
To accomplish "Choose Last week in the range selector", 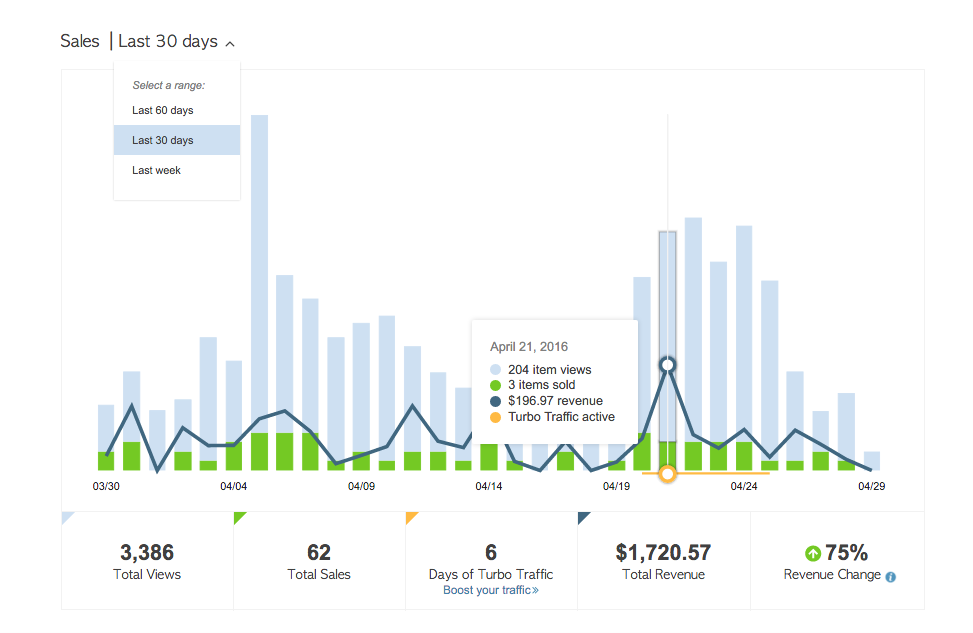I will (x=156, y=170).
